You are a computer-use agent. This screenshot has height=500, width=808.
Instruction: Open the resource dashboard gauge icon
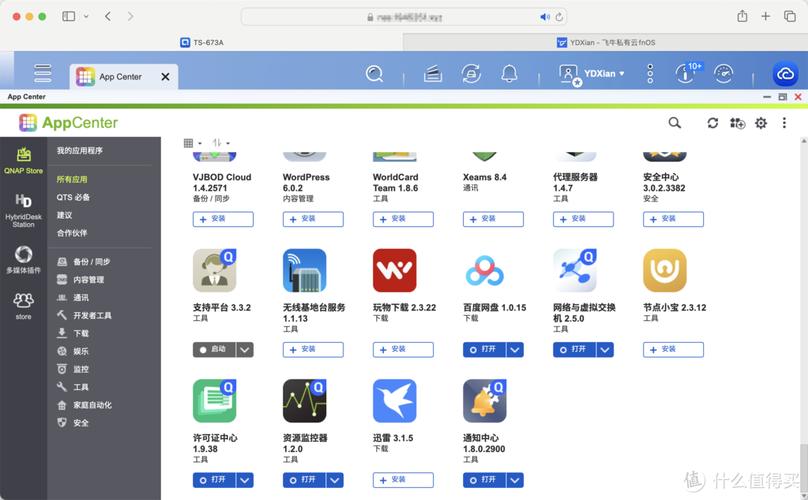click(x=723, y=74)
